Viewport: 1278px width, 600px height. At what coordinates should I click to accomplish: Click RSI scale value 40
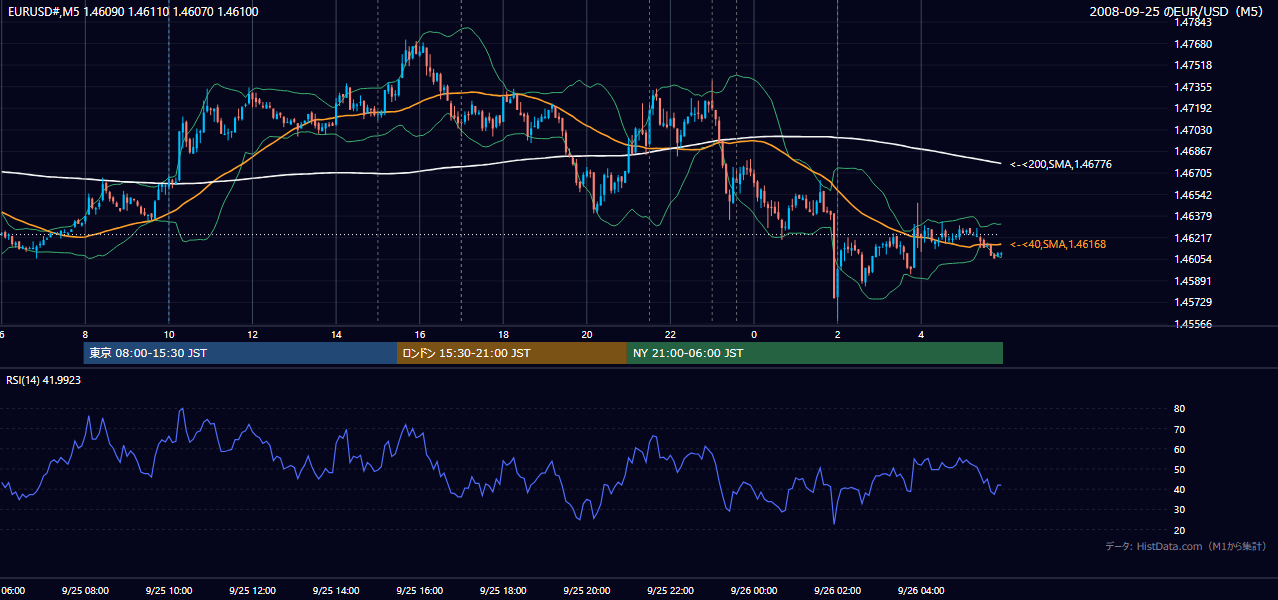pos(1179,489)
